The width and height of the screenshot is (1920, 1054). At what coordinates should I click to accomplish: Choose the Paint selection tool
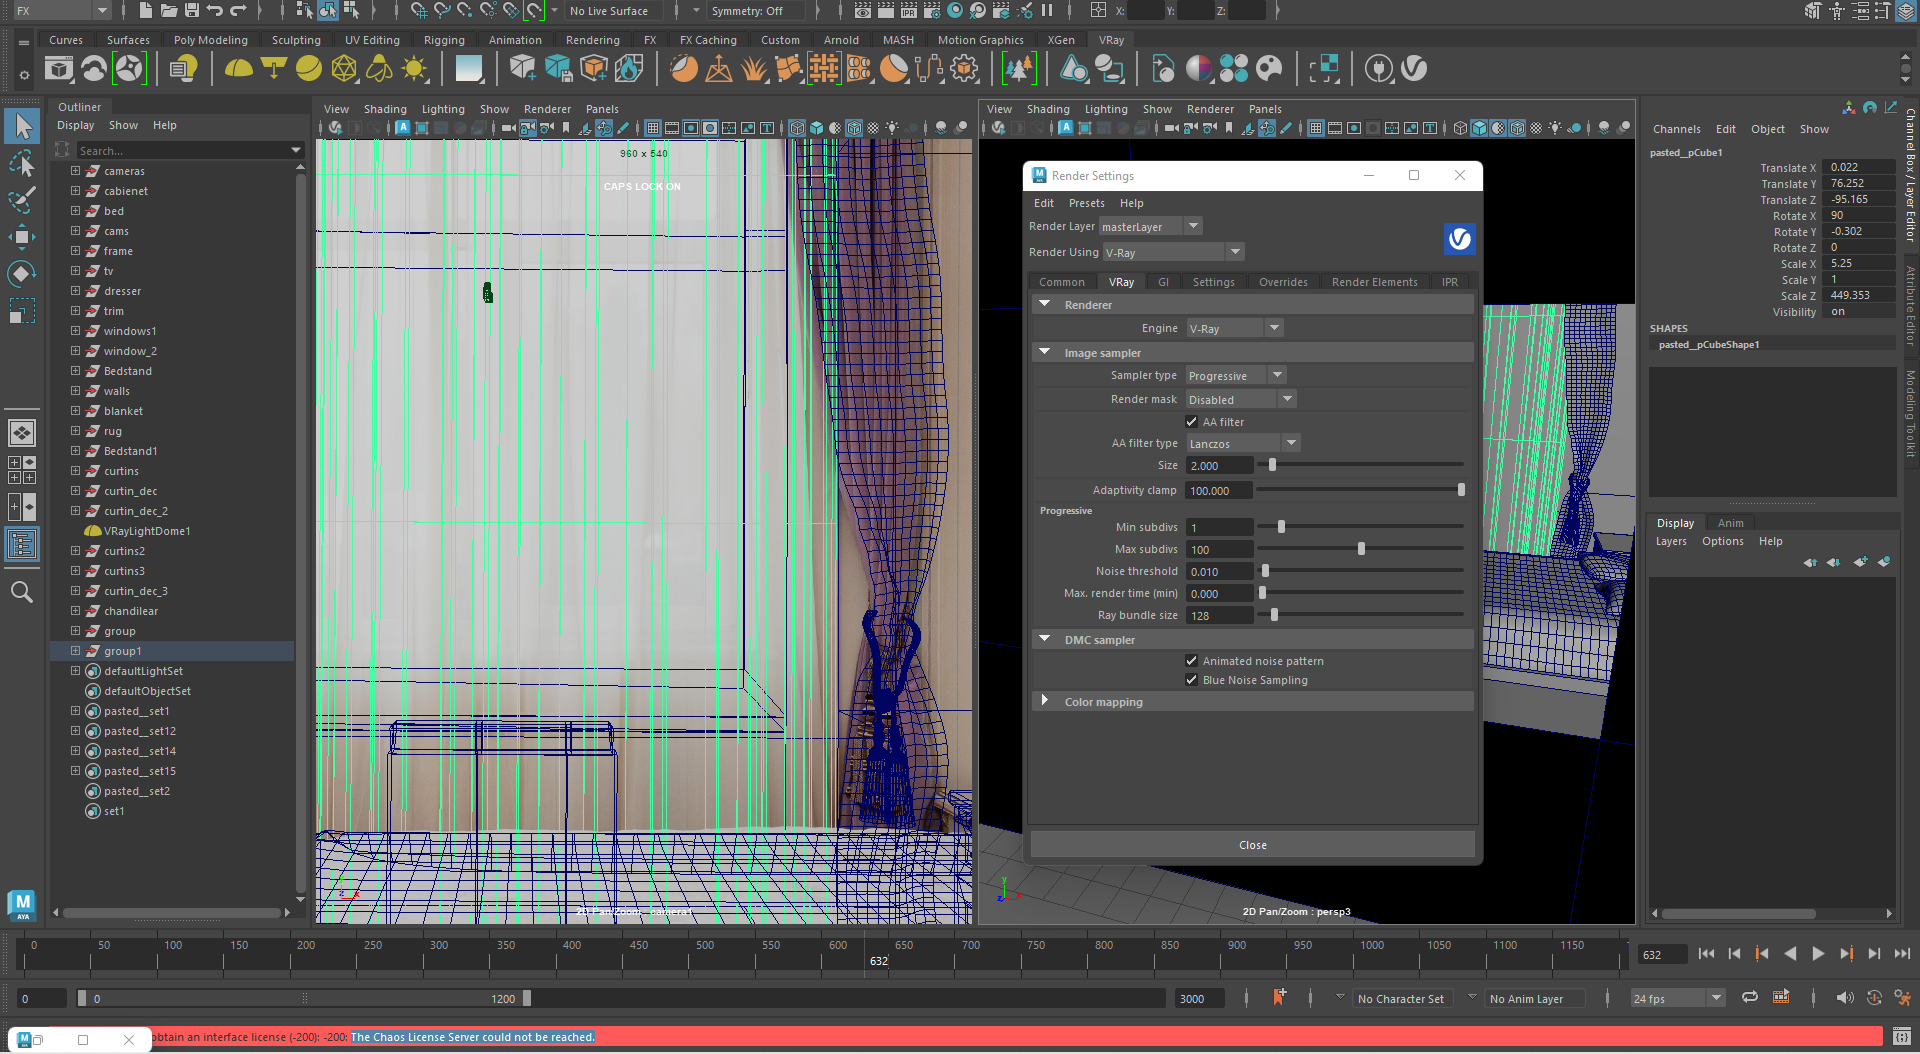click(x=22, y=200)
